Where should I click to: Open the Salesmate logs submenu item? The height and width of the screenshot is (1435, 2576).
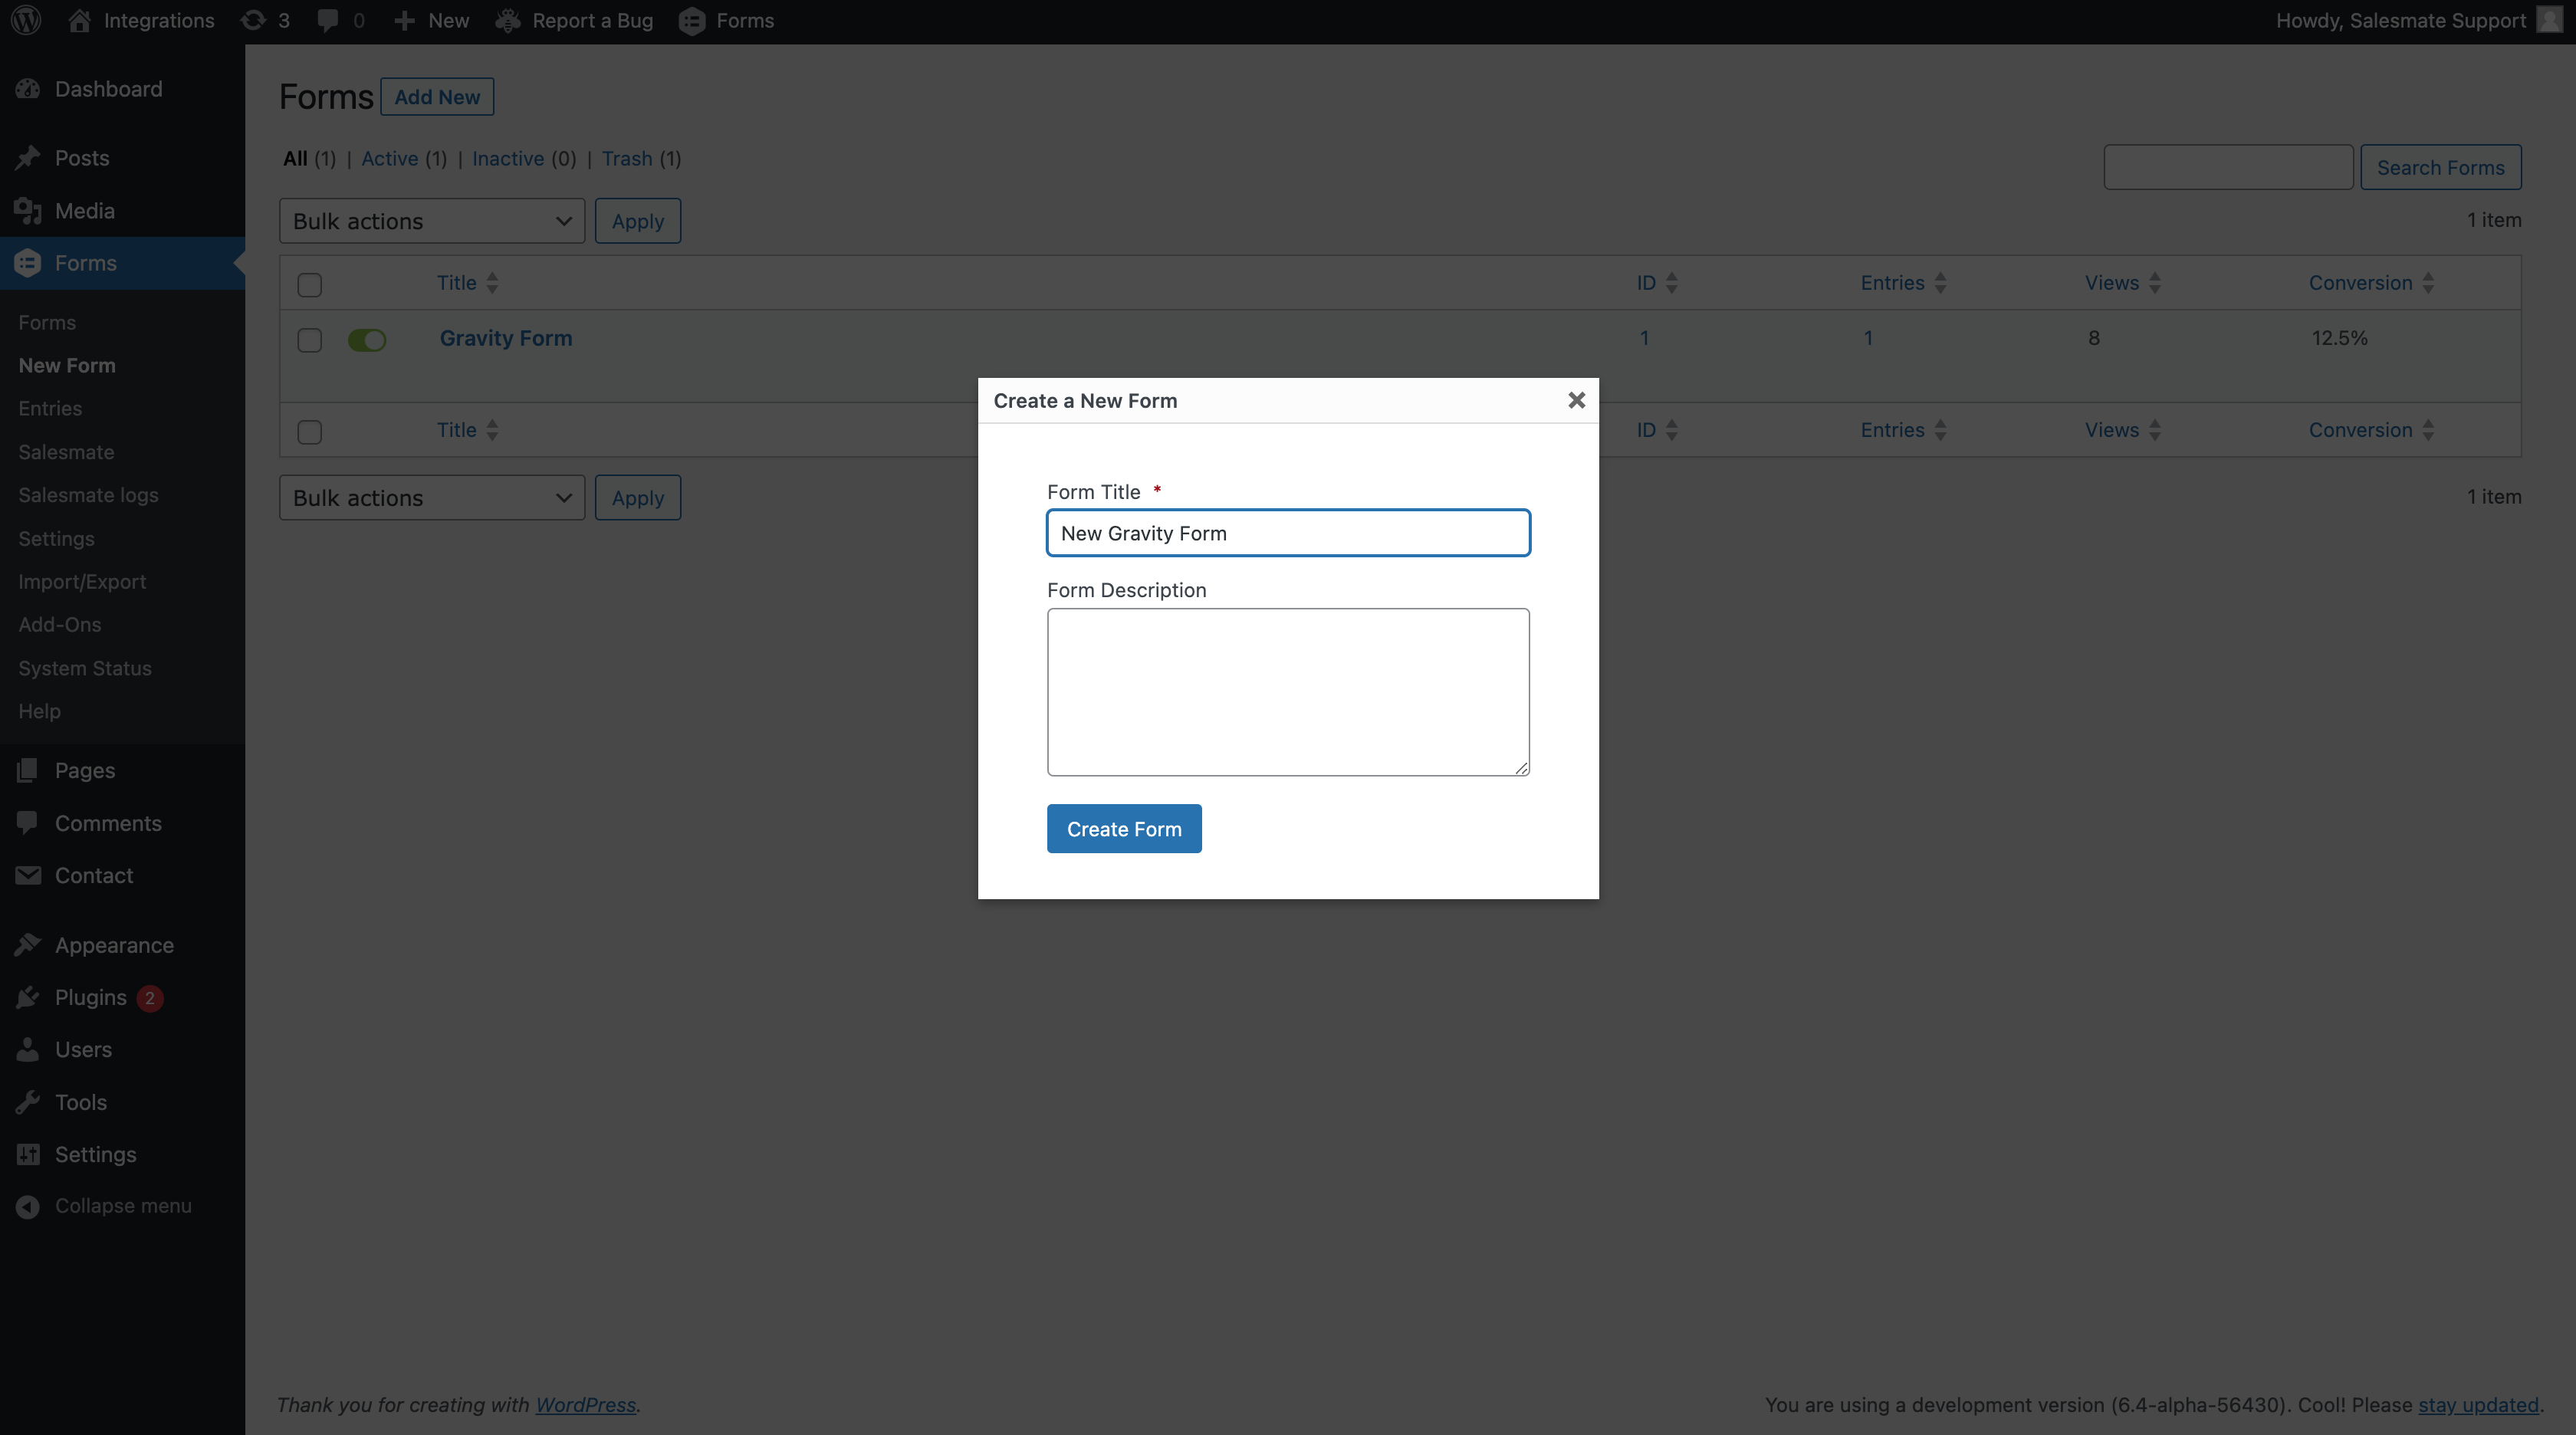(x=88, y=495)
